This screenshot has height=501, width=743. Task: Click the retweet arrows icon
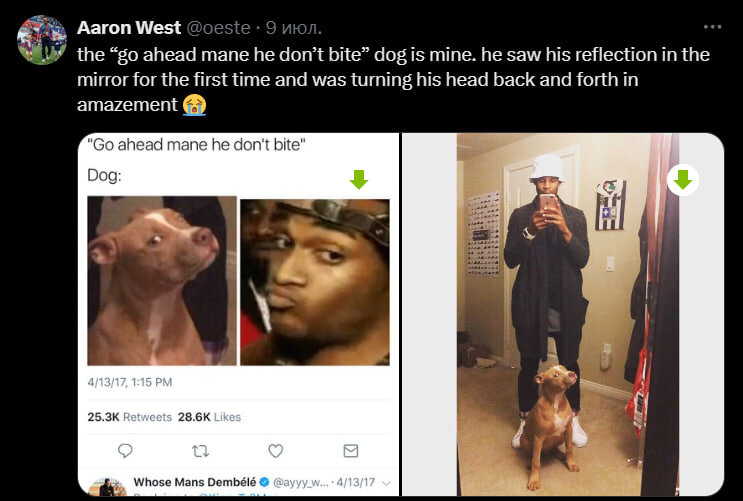(200, 451)
